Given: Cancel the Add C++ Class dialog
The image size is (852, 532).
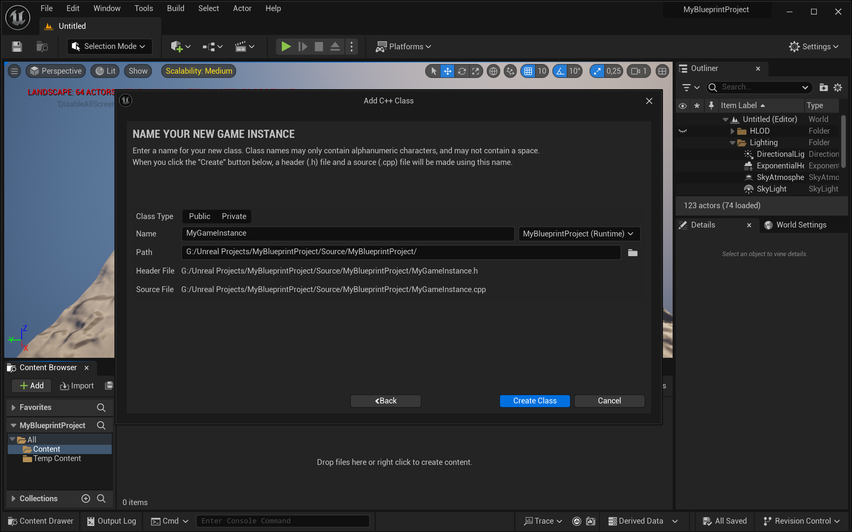Looking at the screenshot, I should 609,401.
